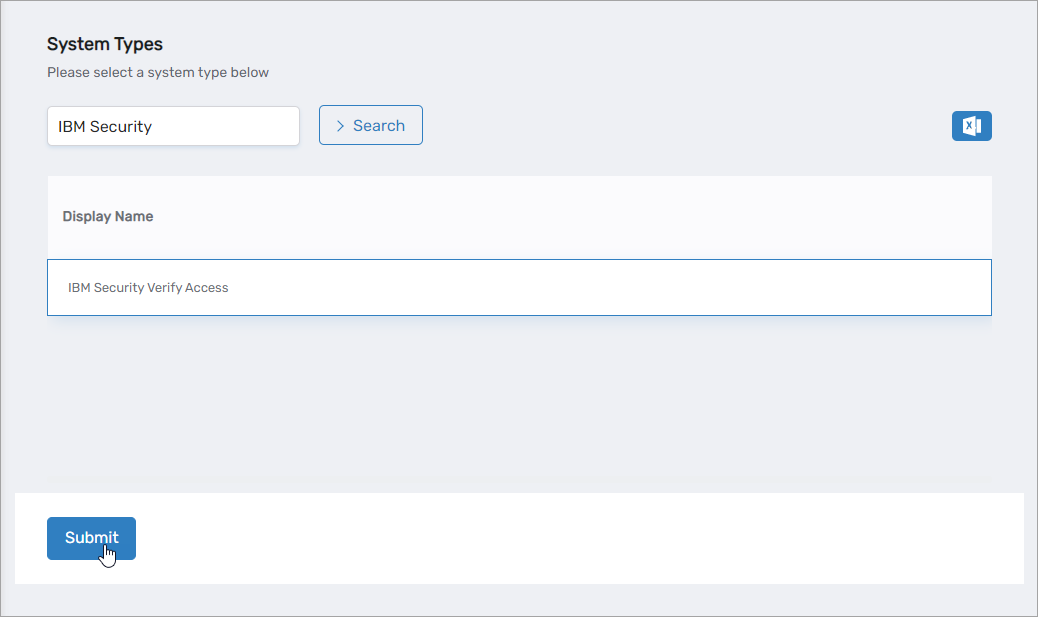
Task: Click the word "Name" in the column header
Action: [135, 216]
